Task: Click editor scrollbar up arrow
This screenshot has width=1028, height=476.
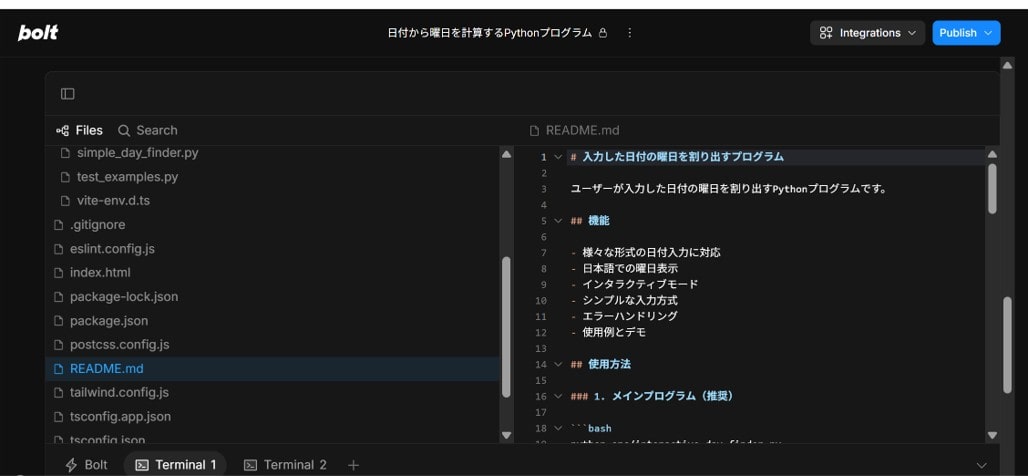Action: click(992, 155)
